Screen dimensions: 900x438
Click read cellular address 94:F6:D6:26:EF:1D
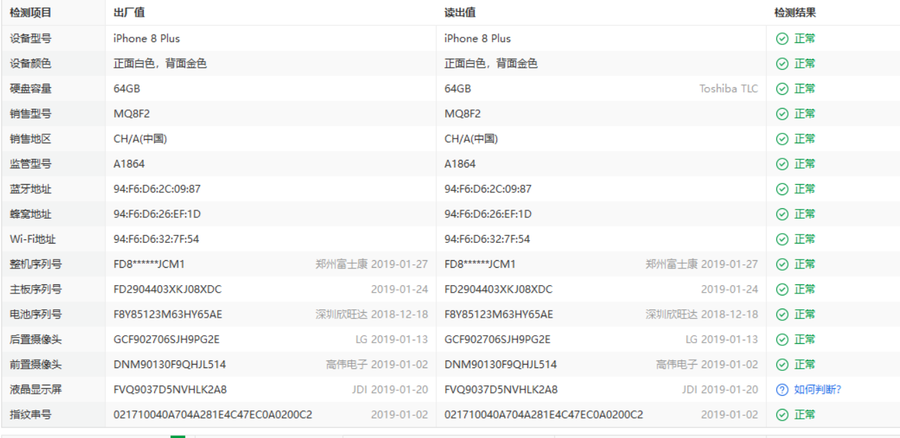tap(488, 214)
